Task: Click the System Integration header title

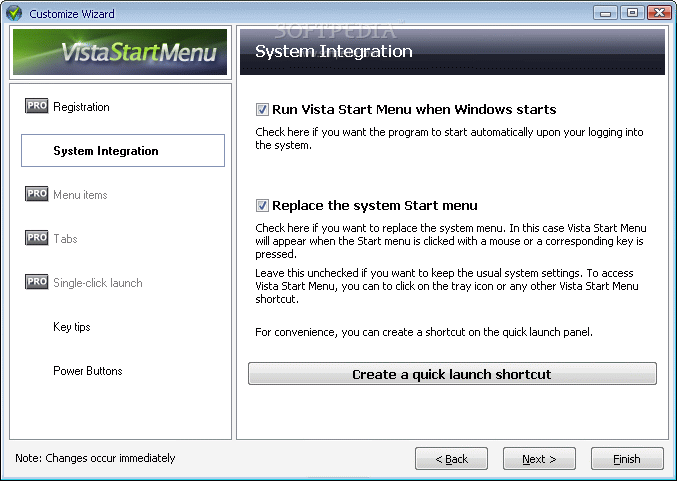Action: coord(334,51)
